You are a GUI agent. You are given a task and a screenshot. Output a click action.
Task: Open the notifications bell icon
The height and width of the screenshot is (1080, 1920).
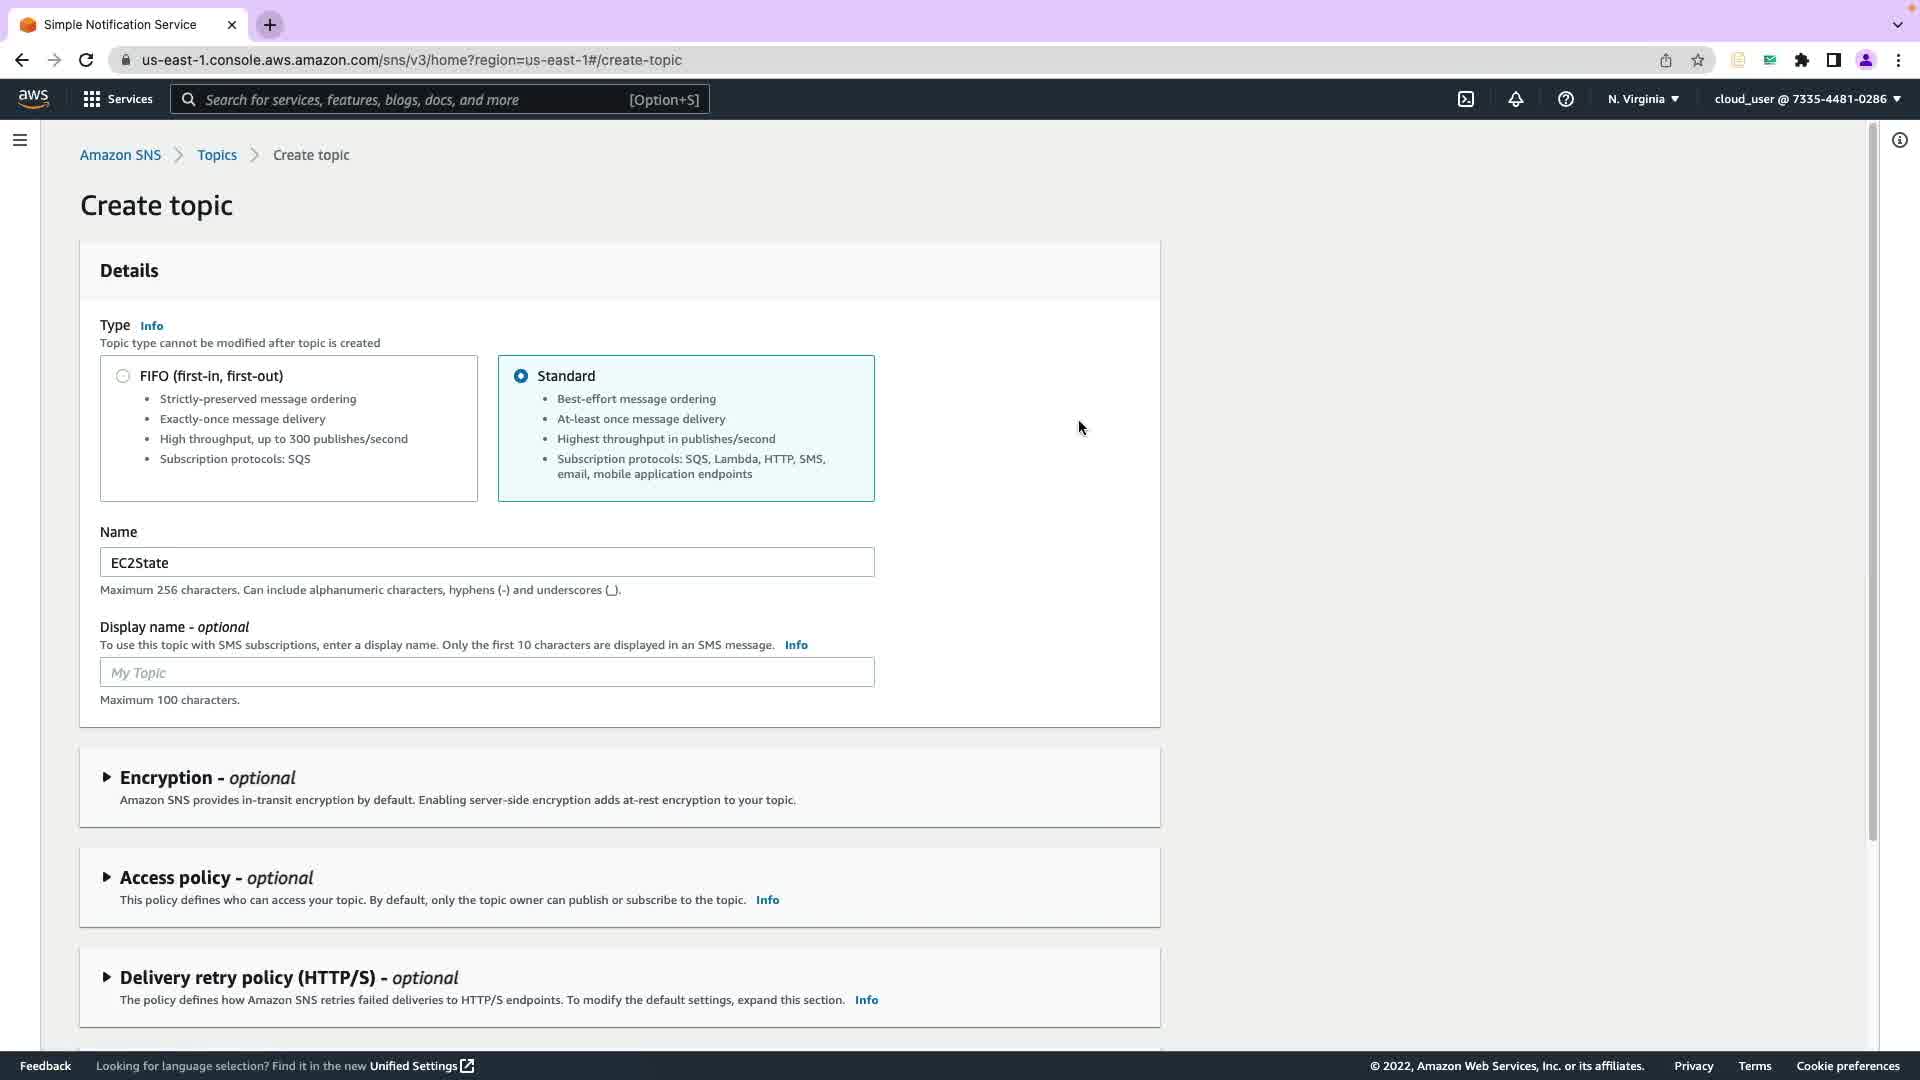pyautogui.click(x=1516, y=99)
